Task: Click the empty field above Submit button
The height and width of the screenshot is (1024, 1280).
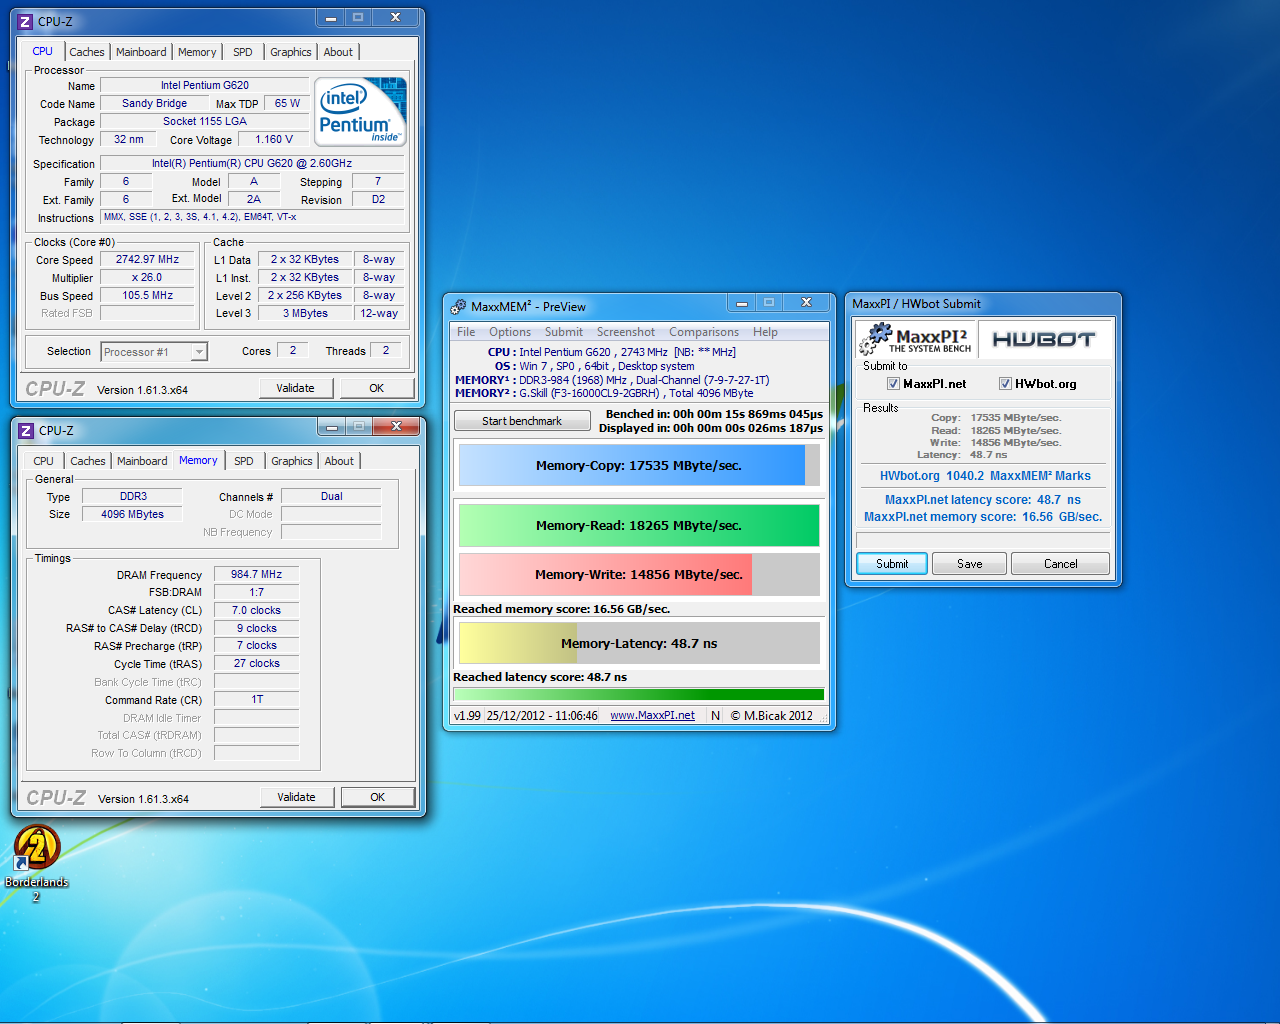Action: point(983,540)
